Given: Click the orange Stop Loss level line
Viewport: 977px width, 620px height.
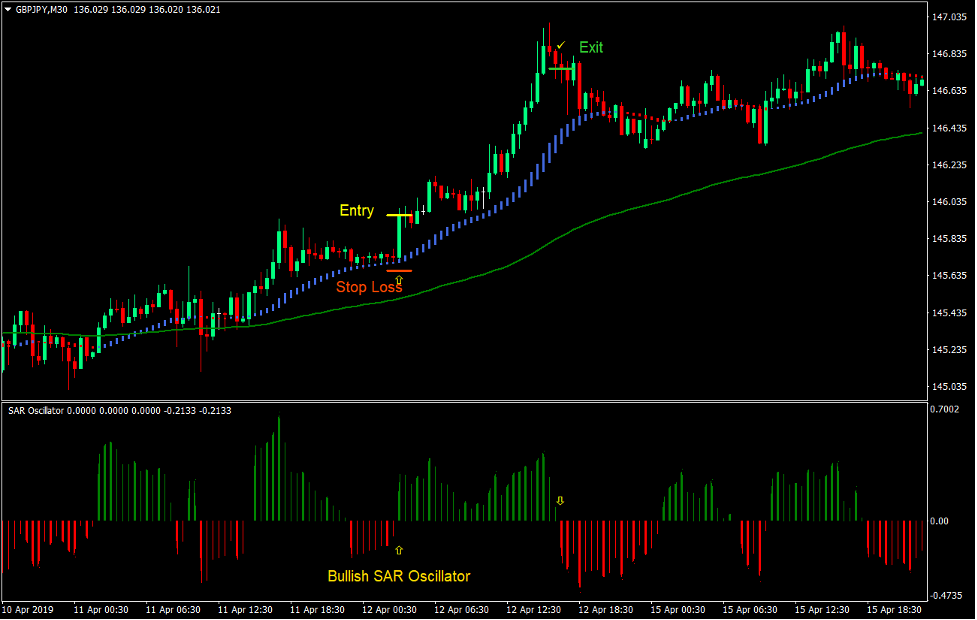Looking at the screenshot, I should point(399,270).
